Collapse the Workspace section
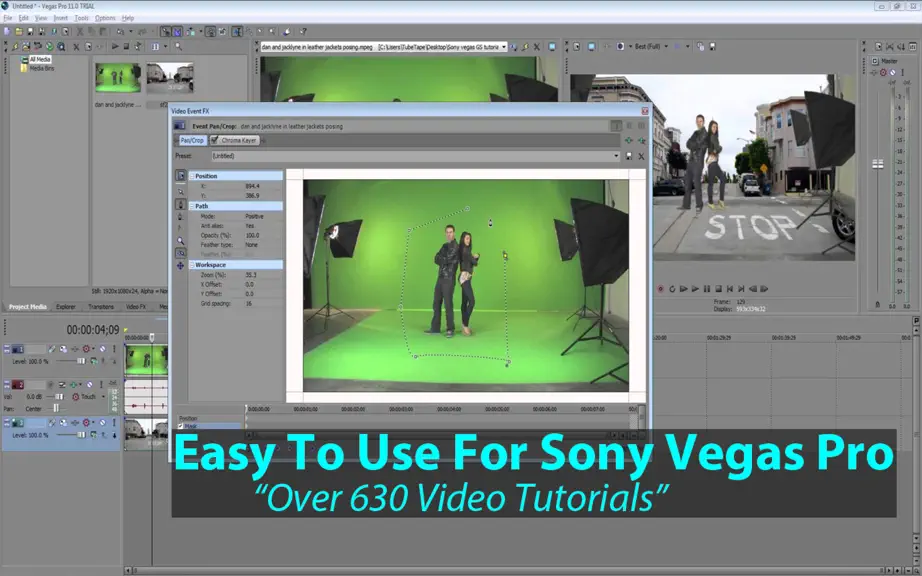Viewport: 922px width, 576px height. click(192, 265)
